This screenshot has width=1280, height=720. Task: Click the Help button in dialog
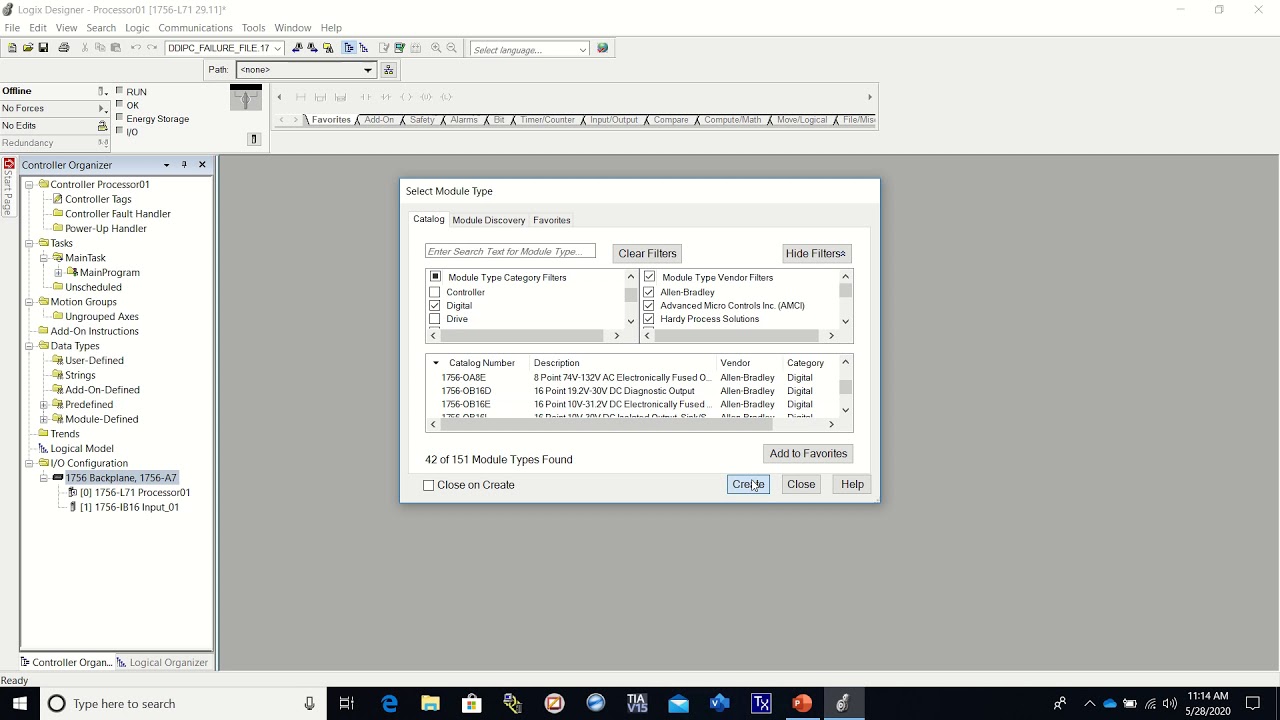pos(852,484)
